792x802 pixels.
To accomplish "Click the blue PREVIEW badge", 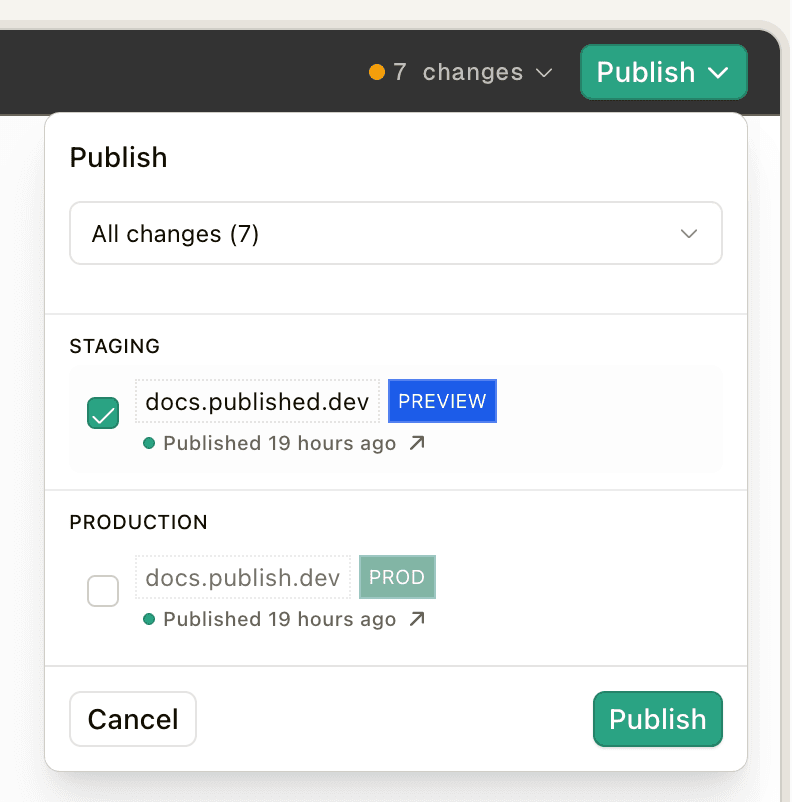I will click(x=442, y=401).
